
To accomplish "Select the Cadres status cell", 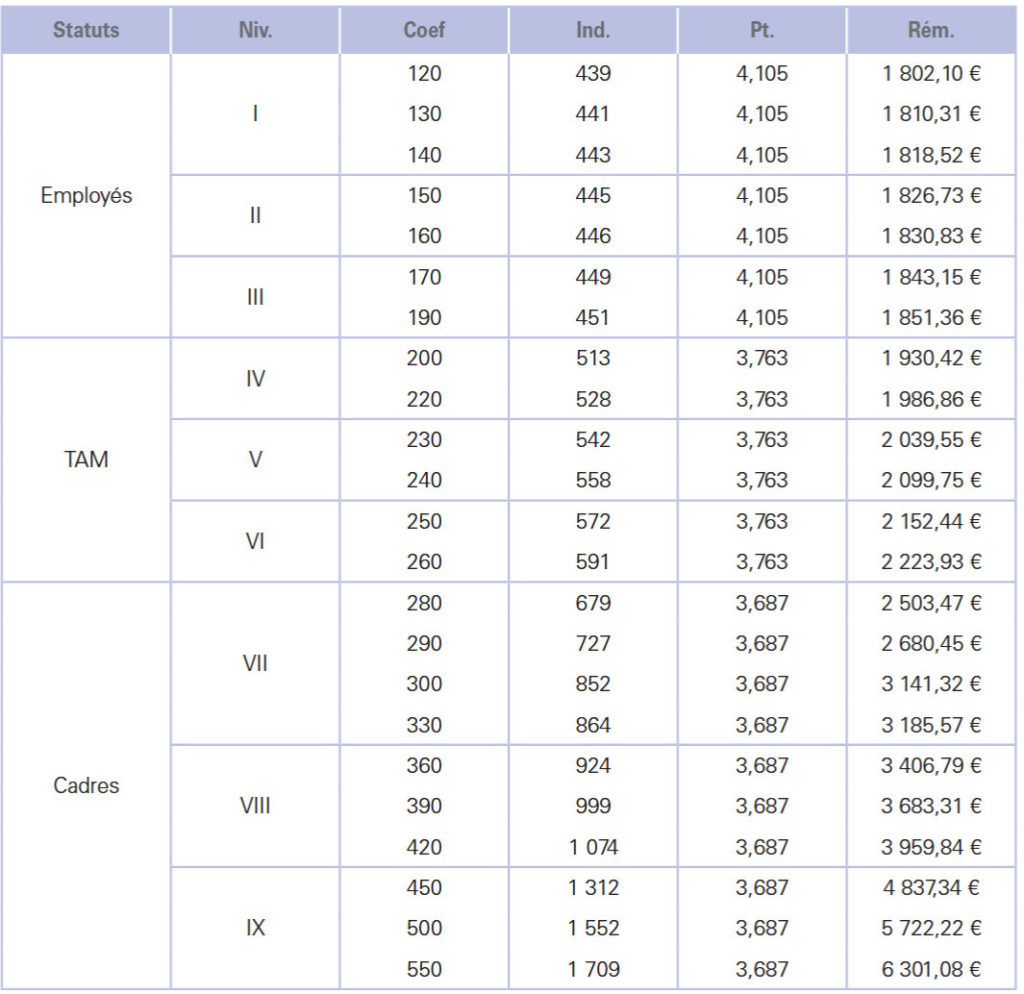I will pyautogui.click(x=86, y=786).
